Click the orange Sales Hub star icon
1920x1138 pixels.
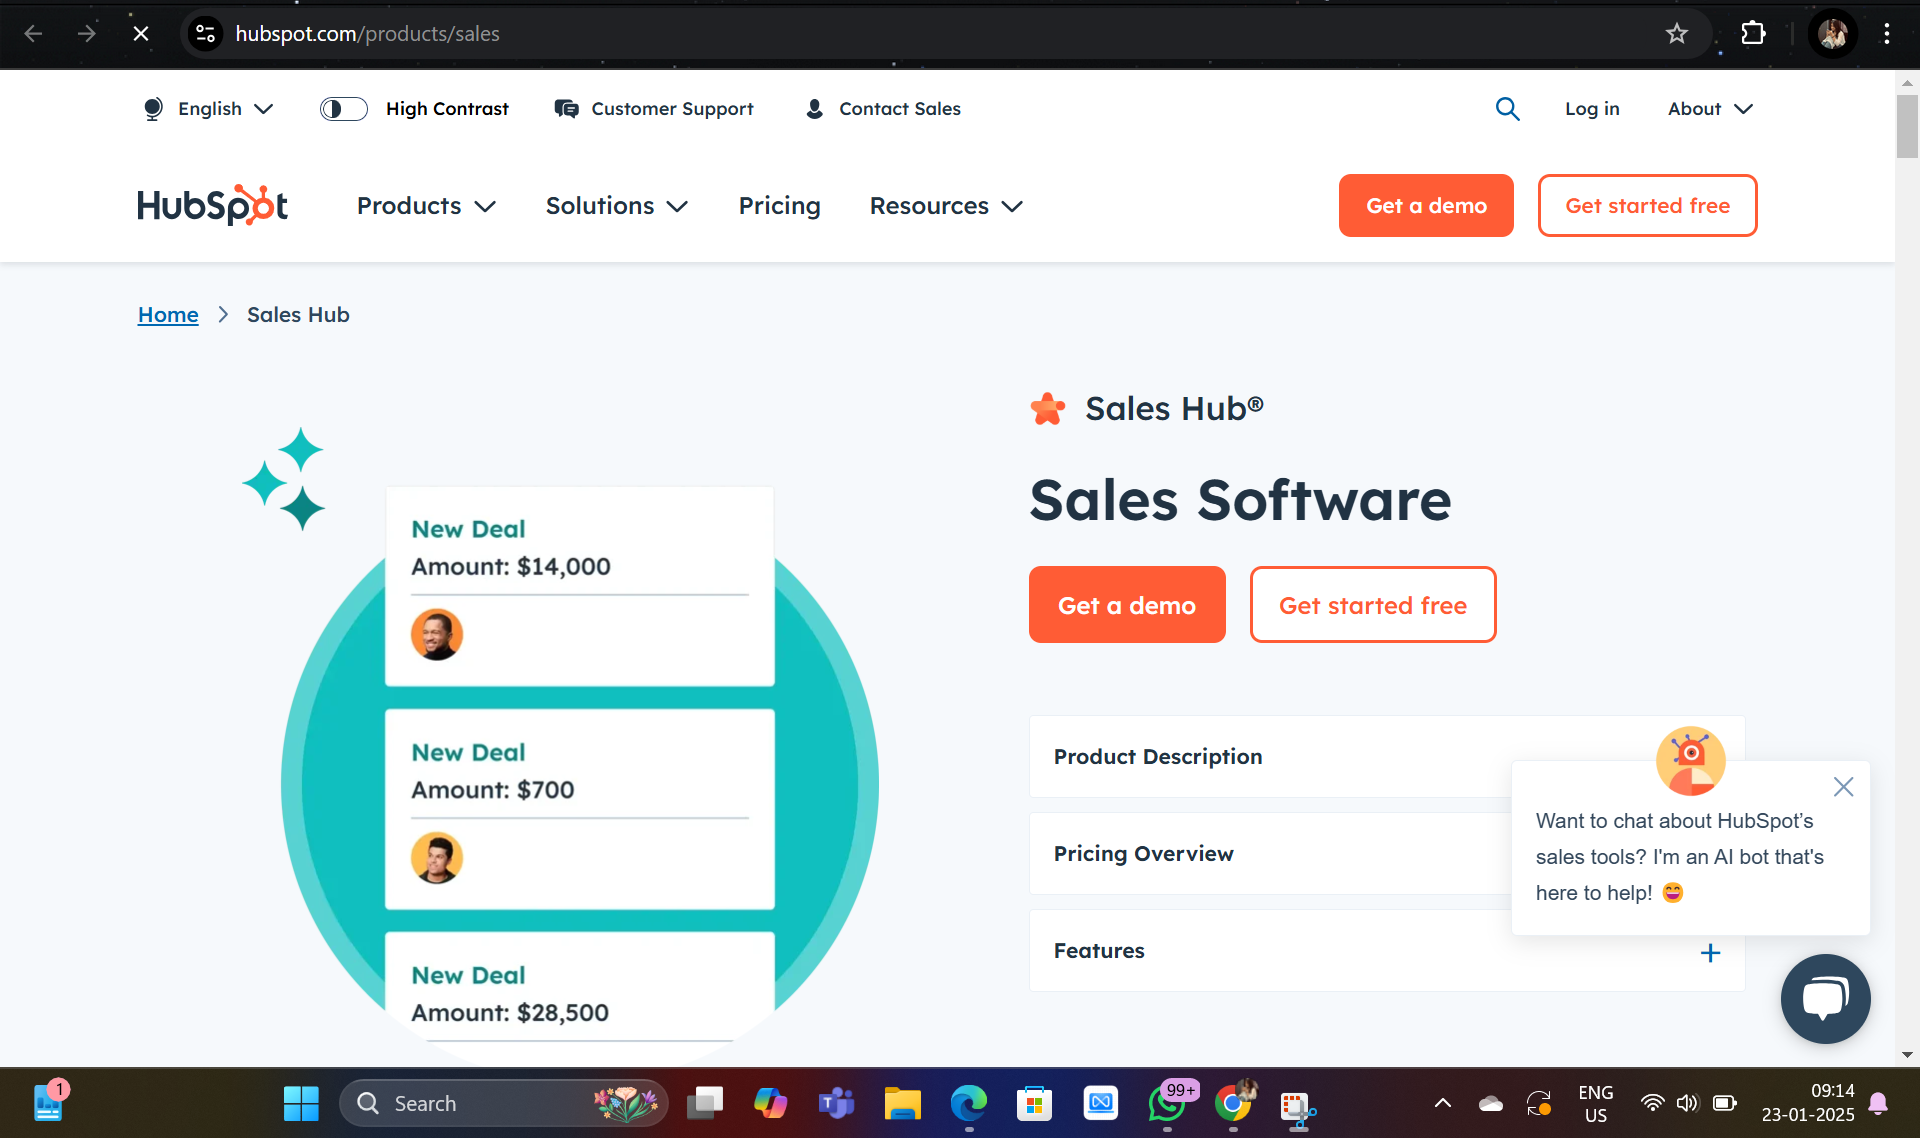tap(1048, 409)
